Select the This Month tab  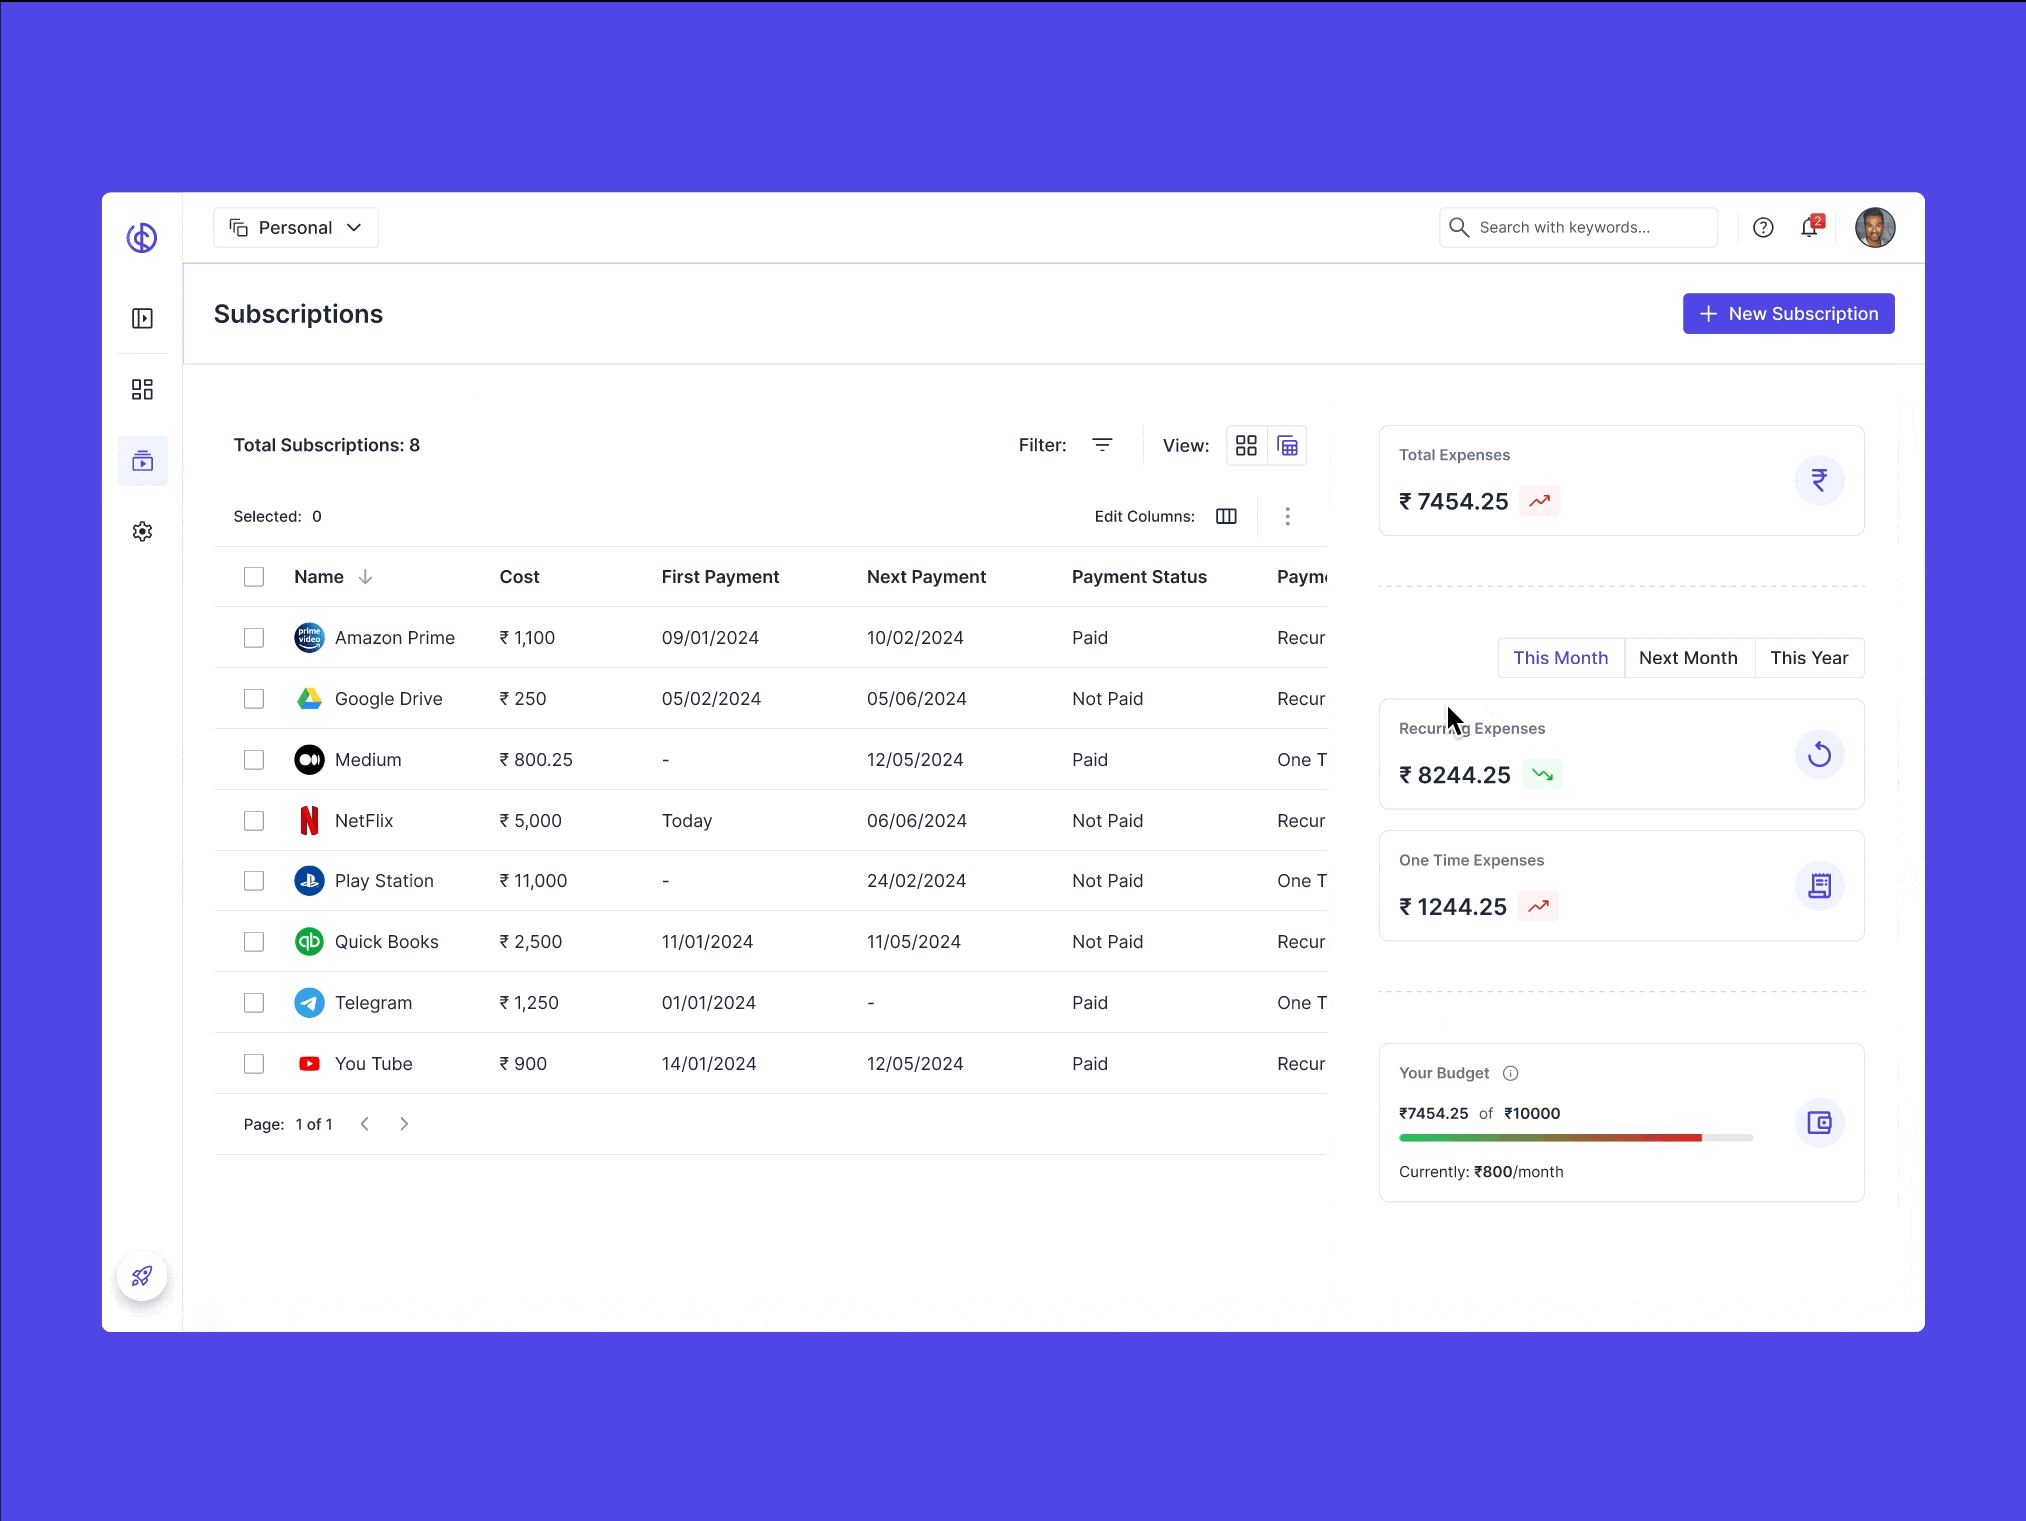1560,658
